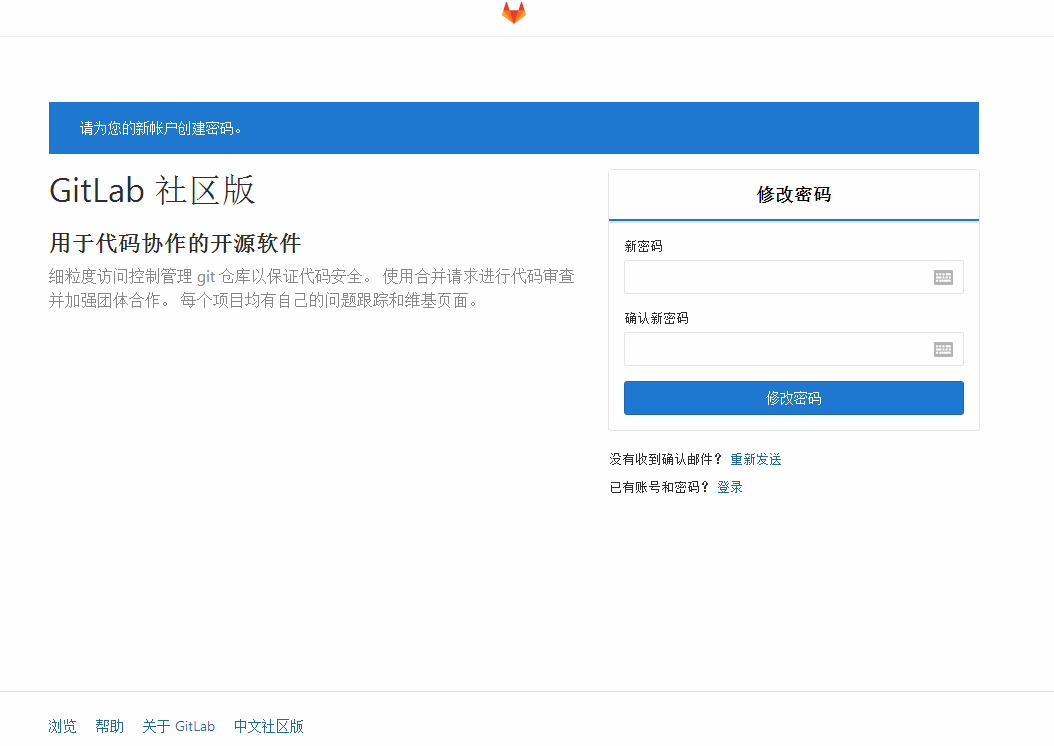
Task: Open the 帮助 footer link
Action: (110, 726)
